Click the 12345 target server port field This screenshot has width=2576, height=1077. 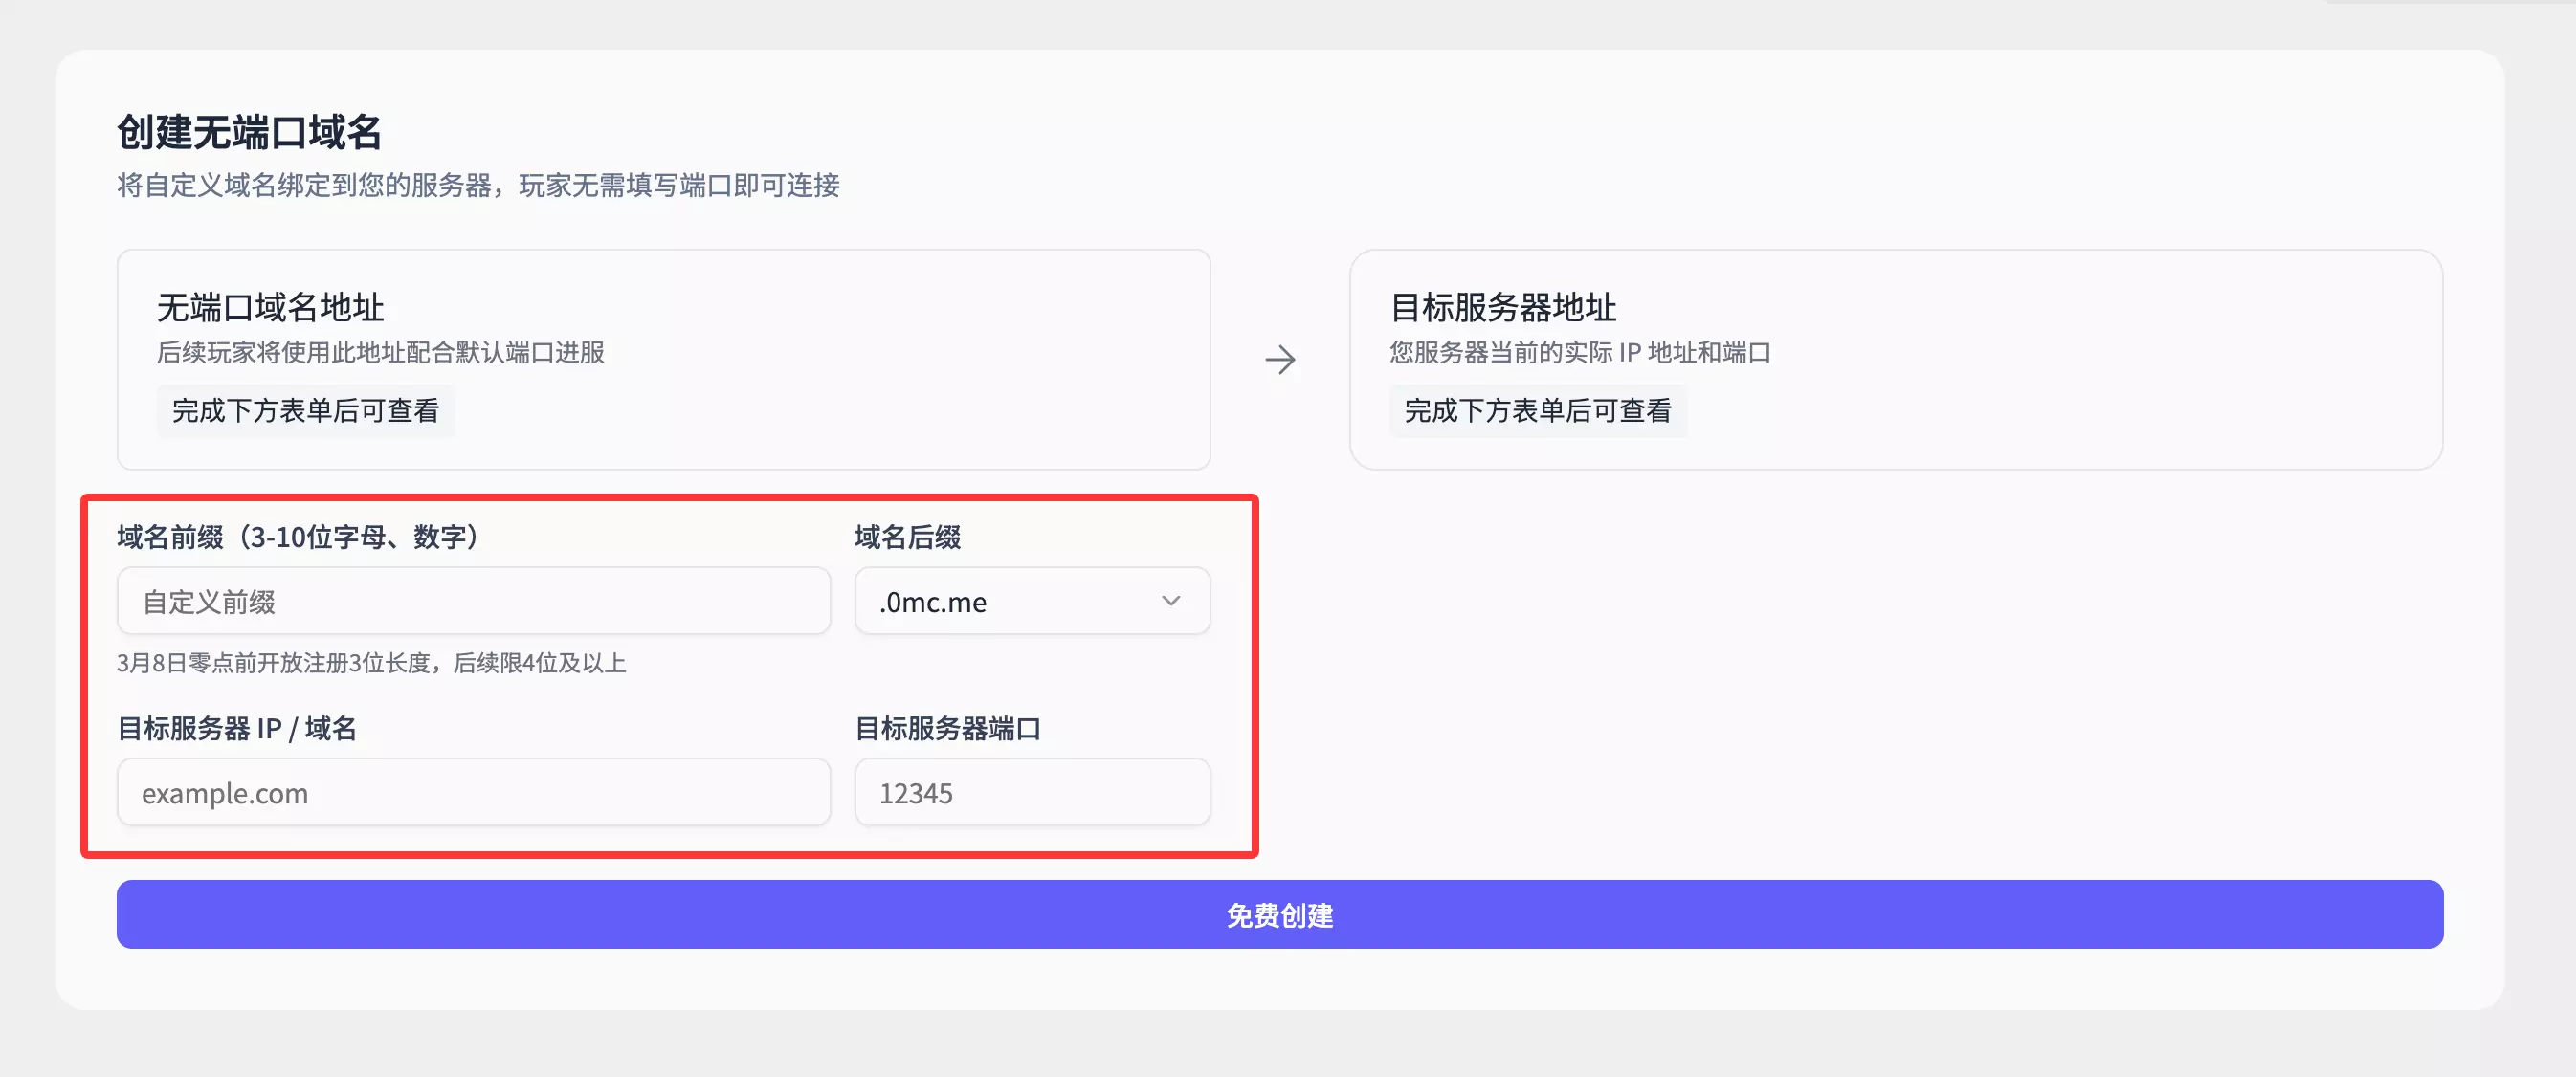pyautogui.click(x=1032, y=792)
